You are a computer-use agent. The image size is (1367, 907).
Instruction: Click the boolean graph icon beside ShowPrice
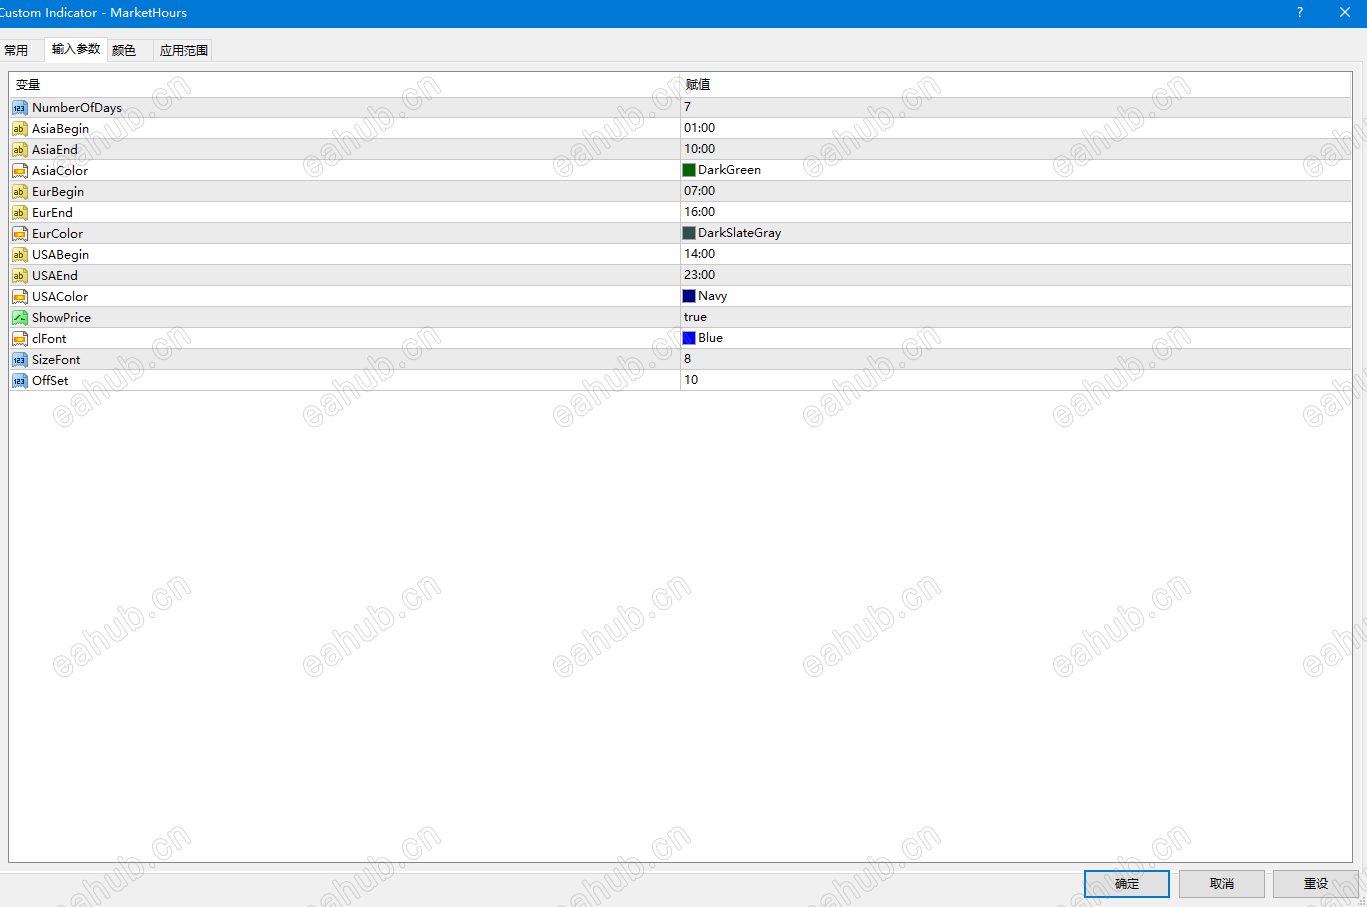19,317
